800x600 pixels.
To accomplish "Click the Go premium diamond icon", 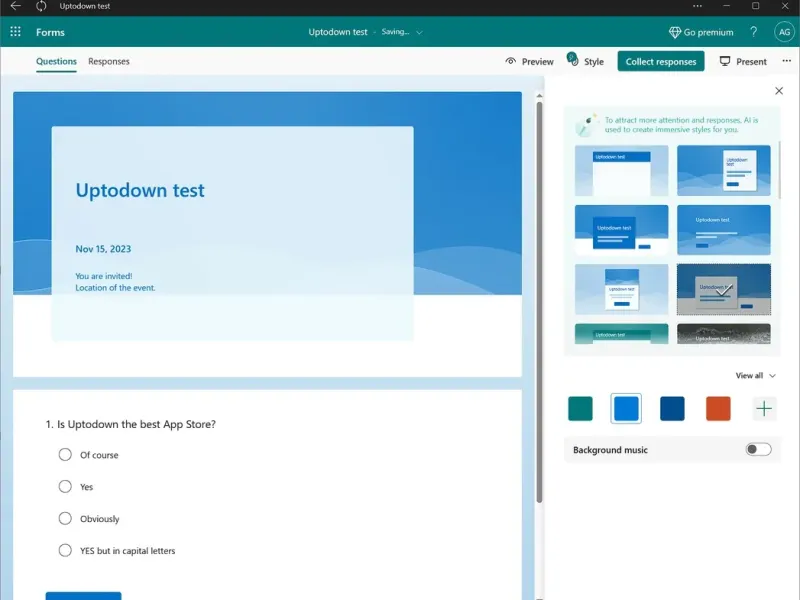I will tap(674, 32).
